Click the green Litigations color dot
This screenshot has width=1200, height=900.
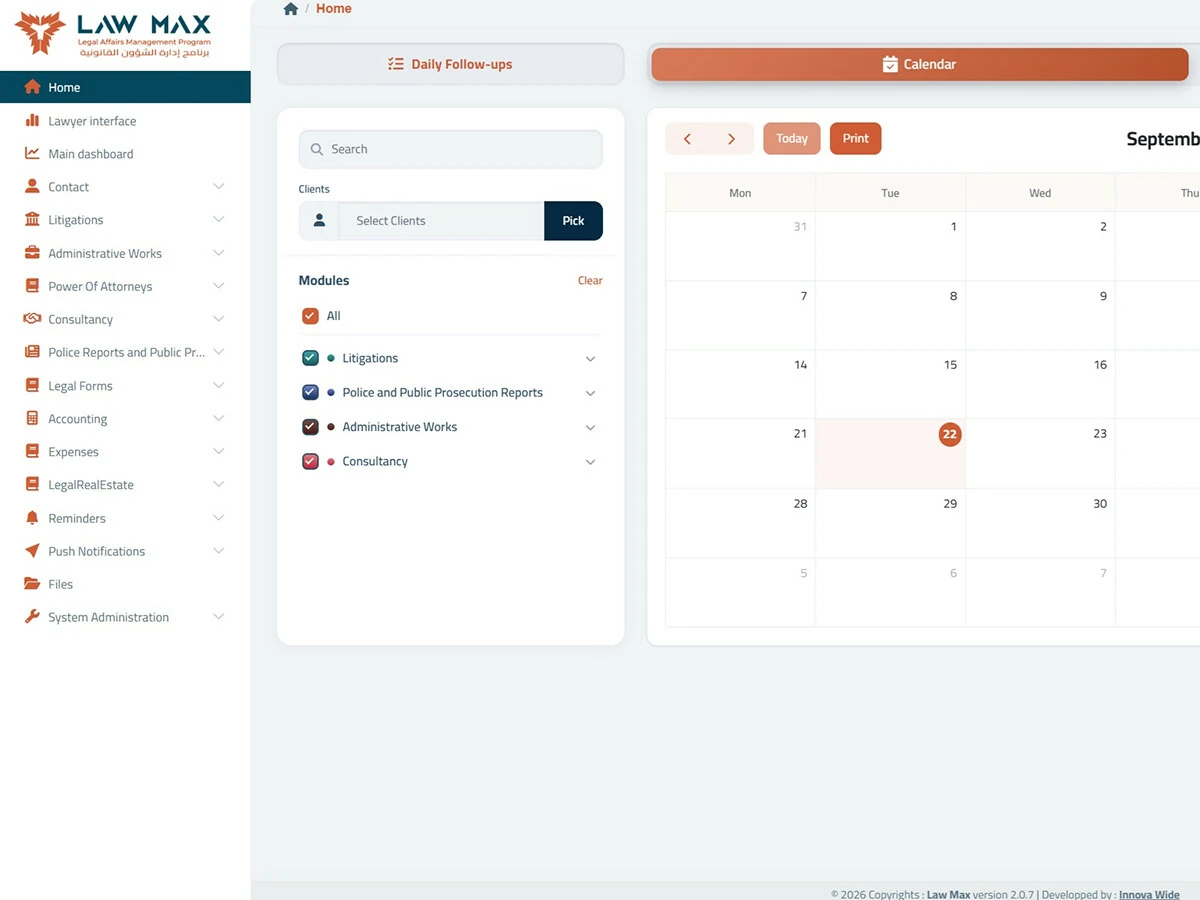(331, 358)
